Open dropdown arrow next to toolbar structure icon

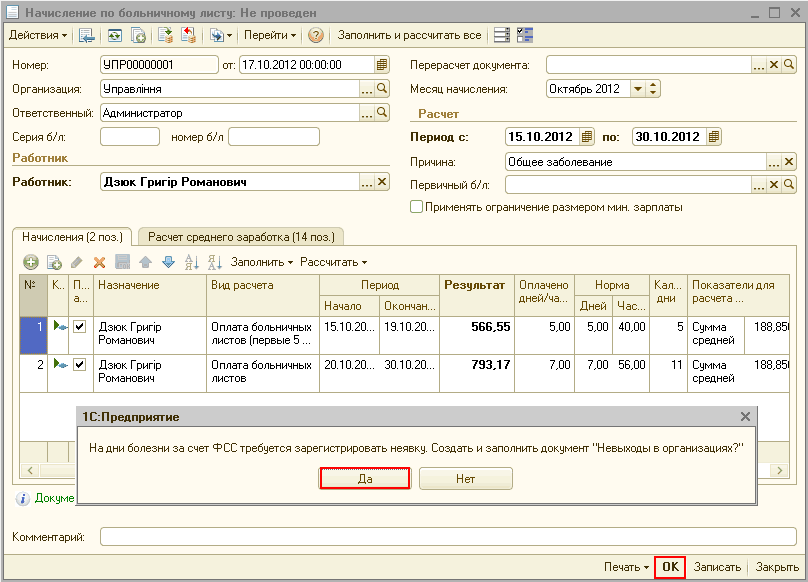pyautogui.click(x=229, y=35)
